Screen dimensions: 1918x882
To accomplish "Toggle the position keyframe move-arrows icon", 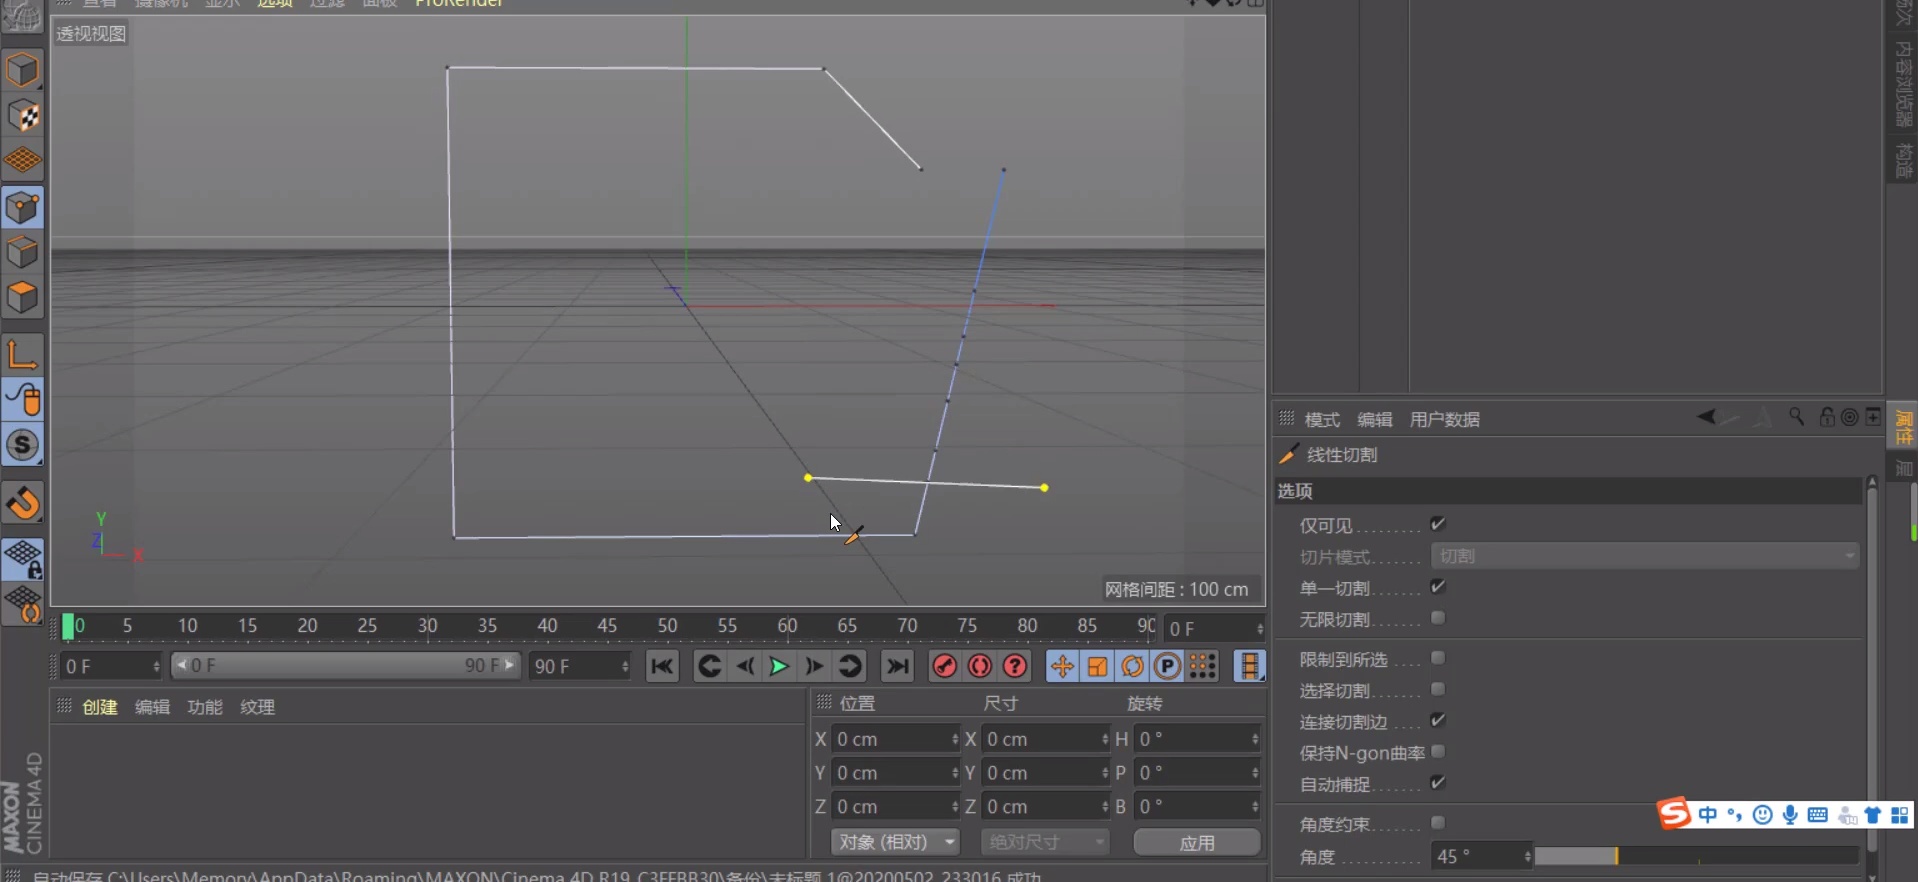I will pos(1062,666).
